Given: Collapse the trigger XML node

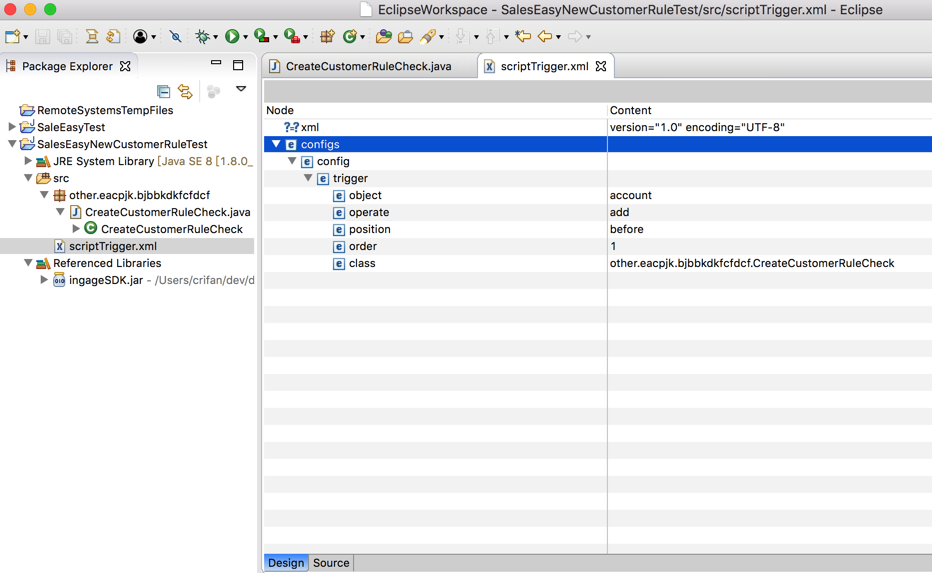Looking at the screenshot, I should coord(308,178).
